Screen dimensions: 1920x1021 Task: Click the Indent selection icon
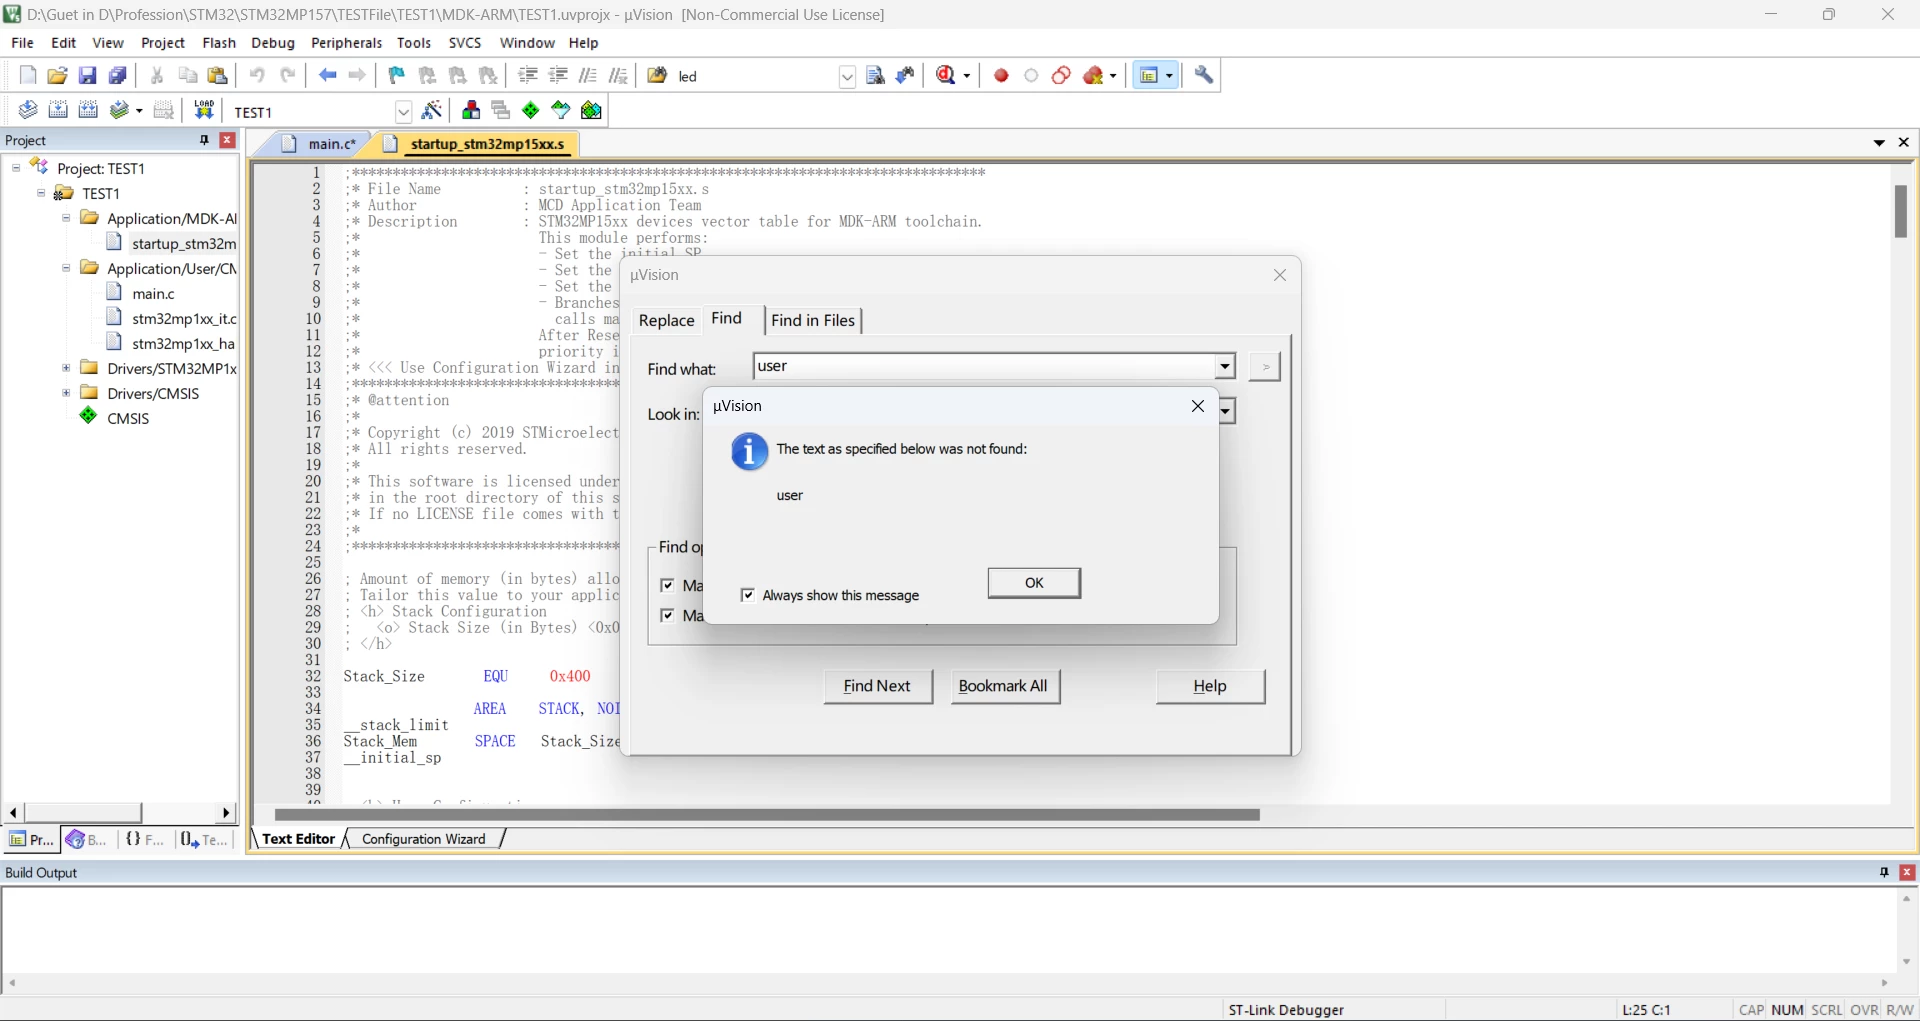[x=528, y=76]
